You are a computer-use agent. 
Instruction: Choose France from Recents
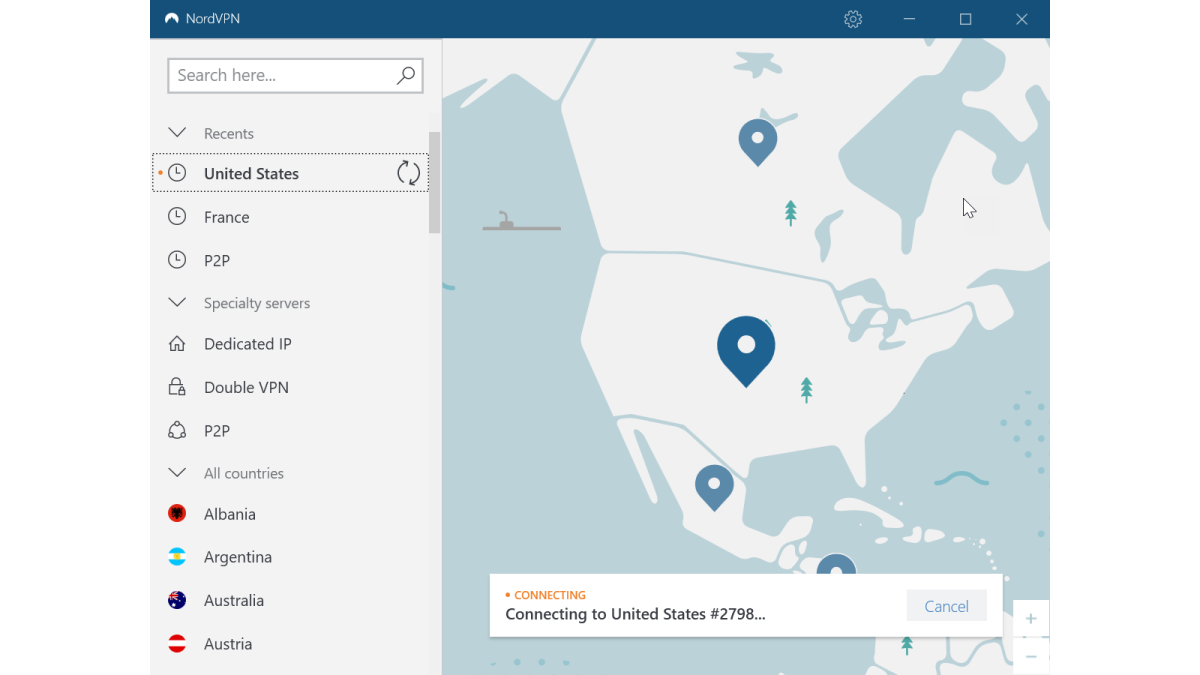coord(290,216)
